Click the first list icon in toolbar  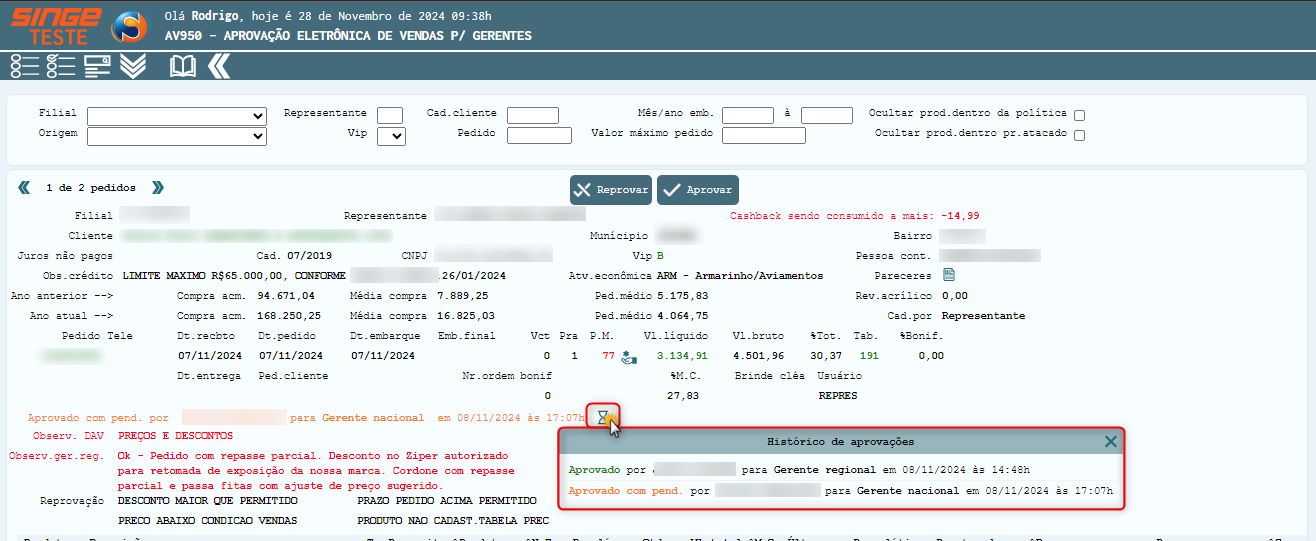coord(24,66)
